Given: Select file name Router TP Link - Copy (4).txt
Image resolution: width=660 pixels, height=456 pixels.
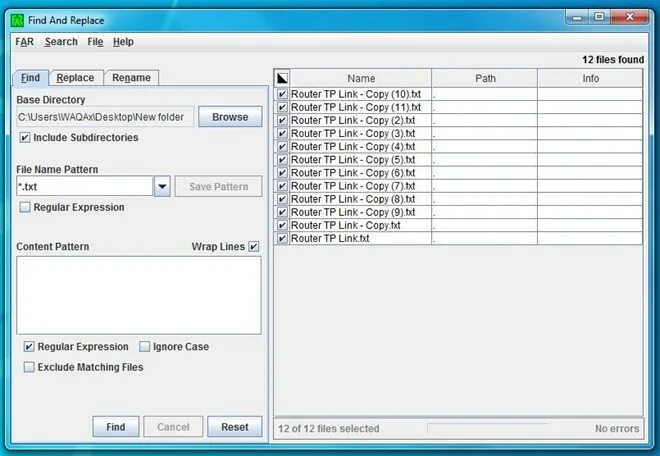Looking at the screenshot, I should [353, 147].
